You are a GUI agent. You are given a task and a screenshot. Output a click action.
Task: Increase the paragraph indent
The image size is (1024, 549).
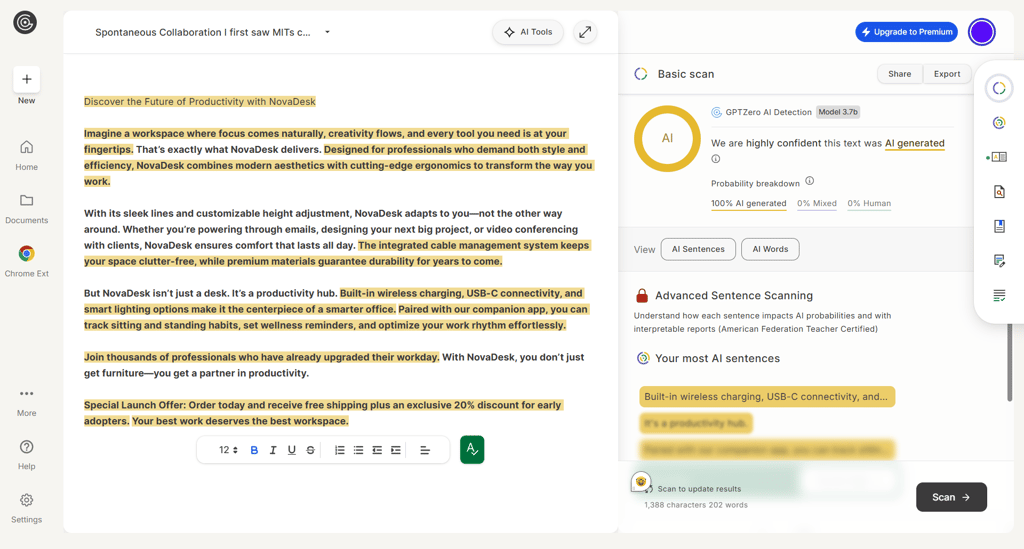(x=396, y=450)
